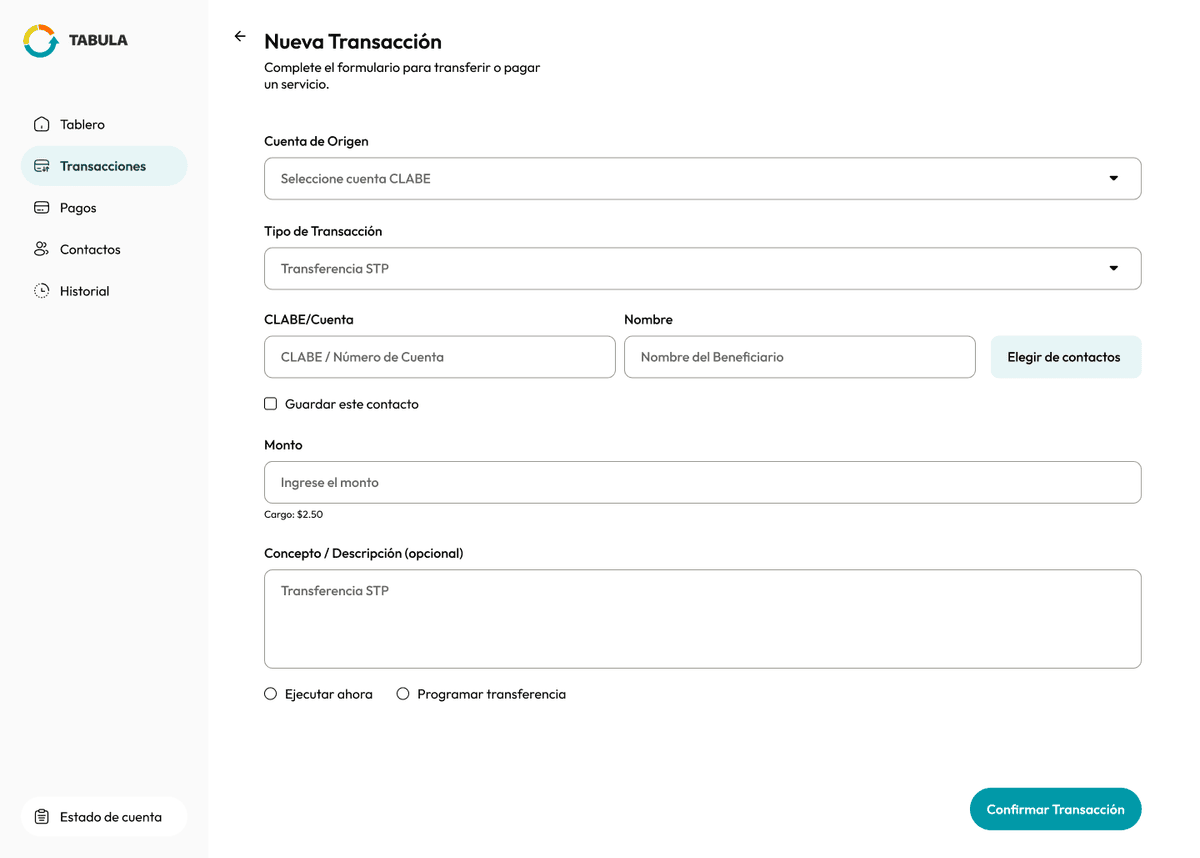Select the Ejecutar ahora radio option
The width and height of the screenshot is (1200, 858).
[x=270, y=693]
